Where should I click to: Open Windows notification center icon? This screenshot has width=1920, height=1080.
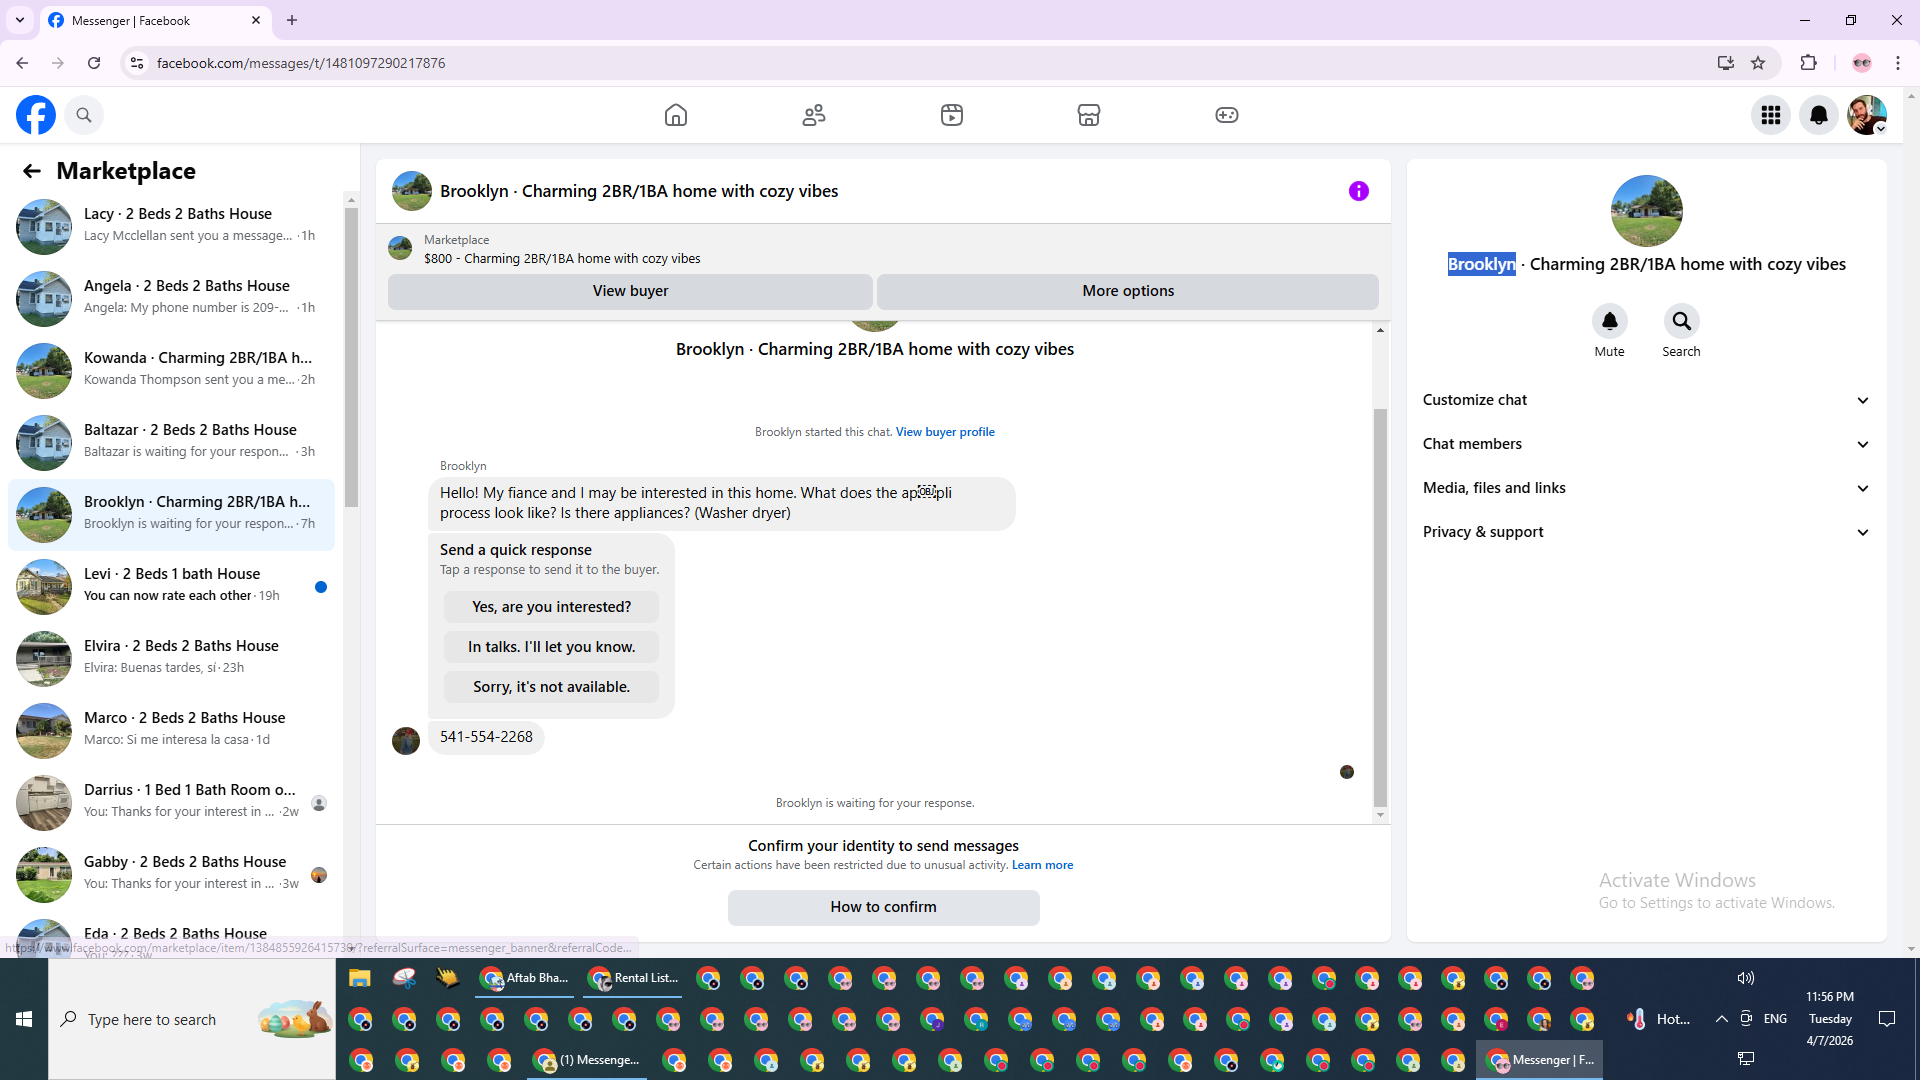1887,1019
